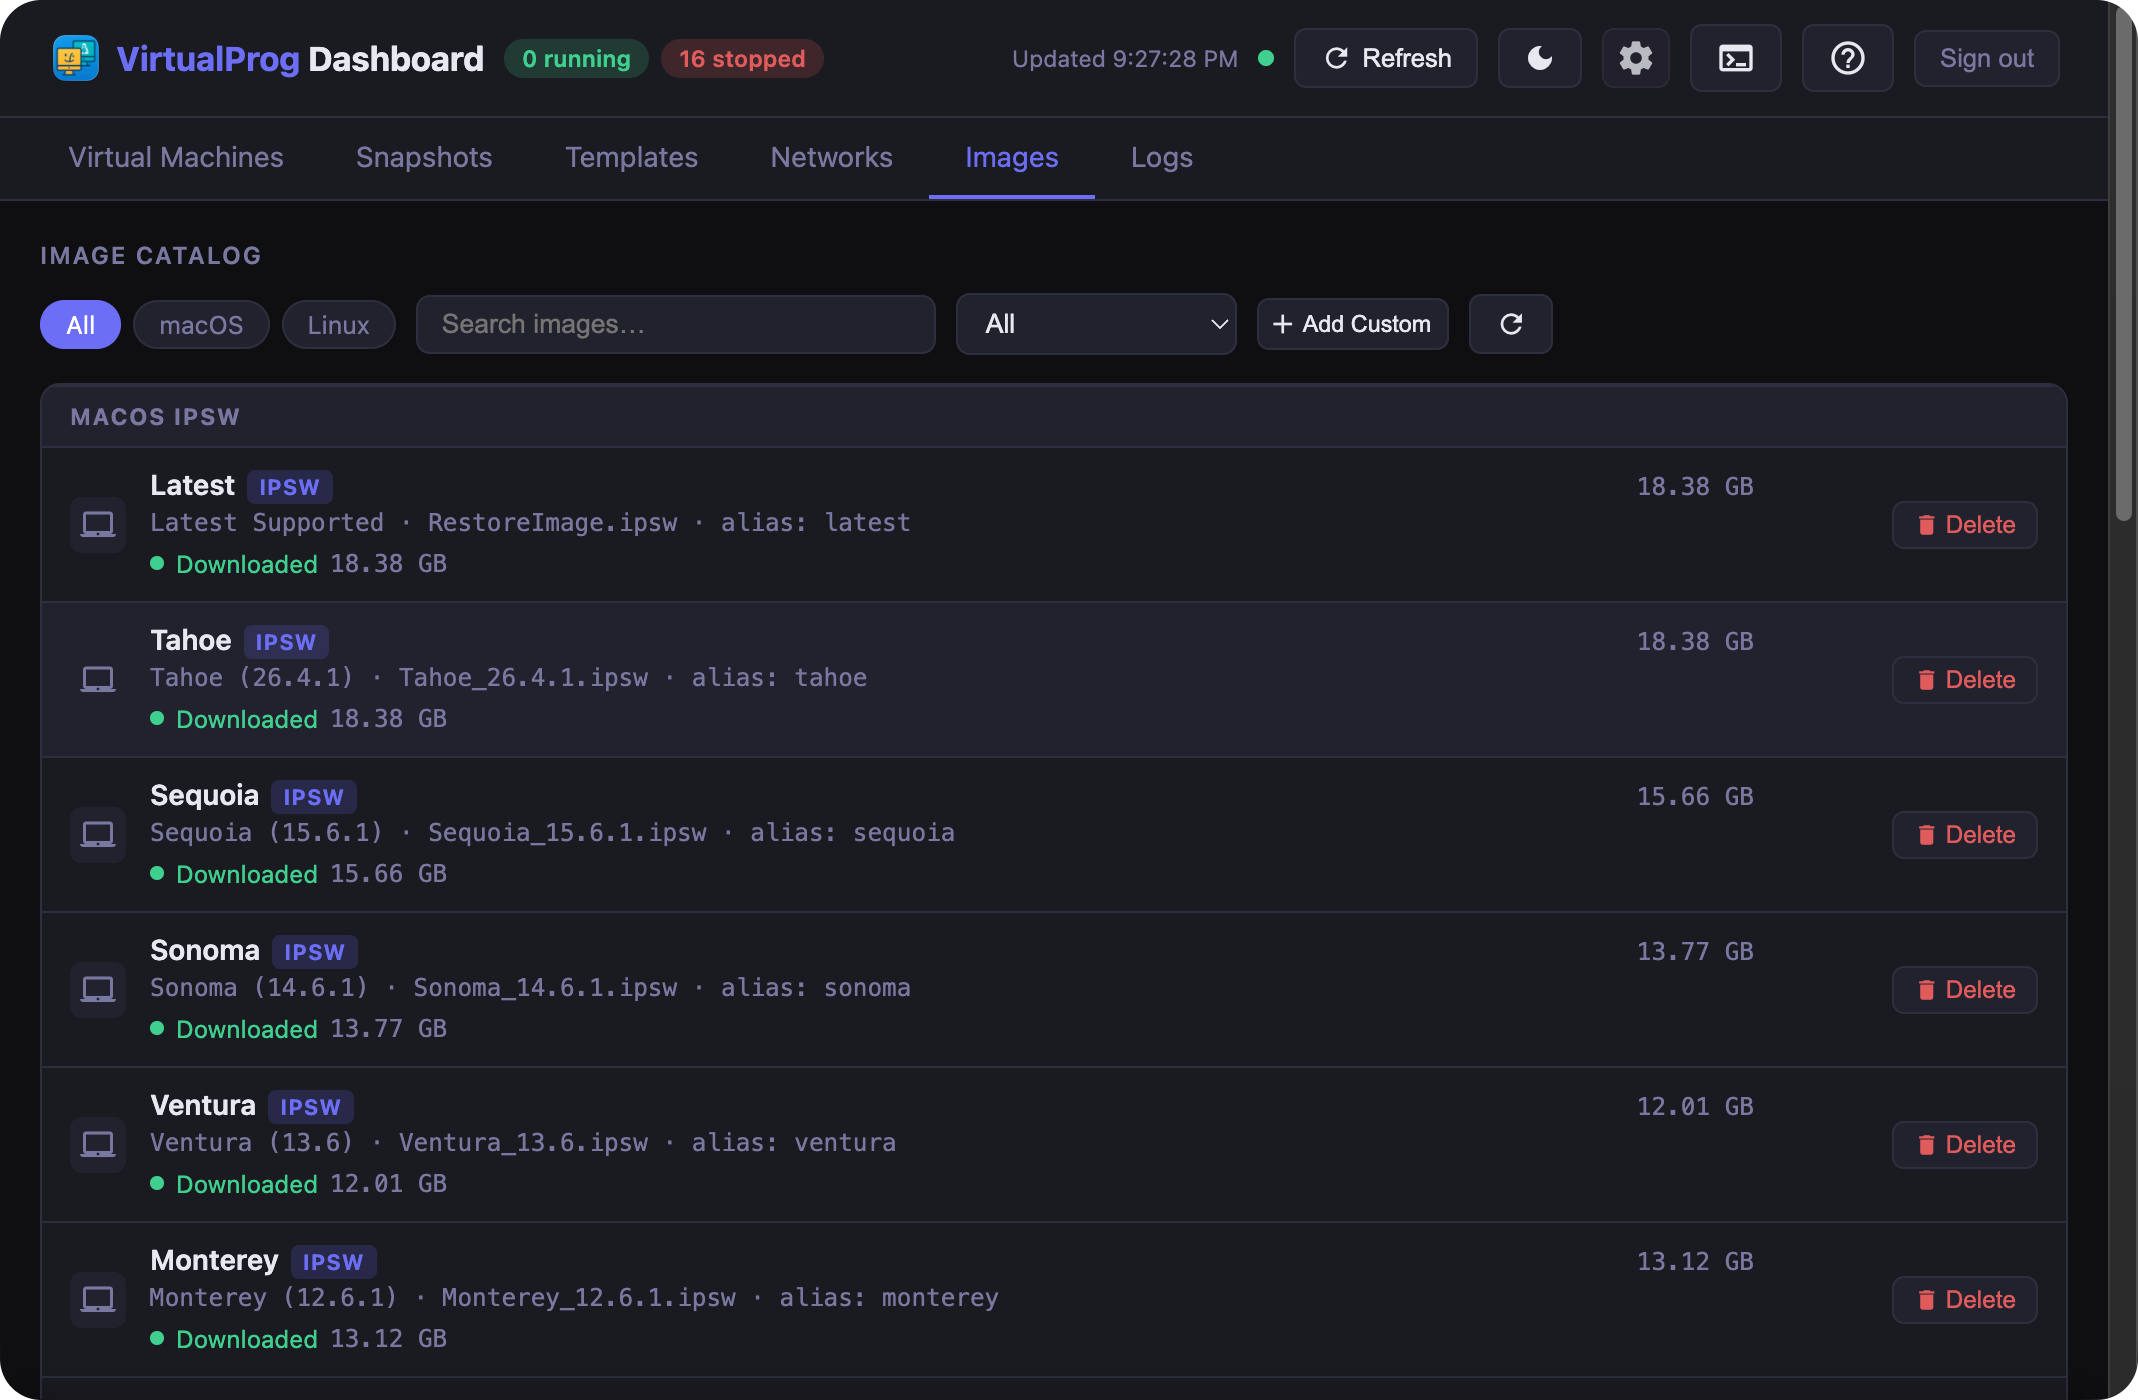Click the '0 running' status badge
2138x1400 pixels.
576,58
